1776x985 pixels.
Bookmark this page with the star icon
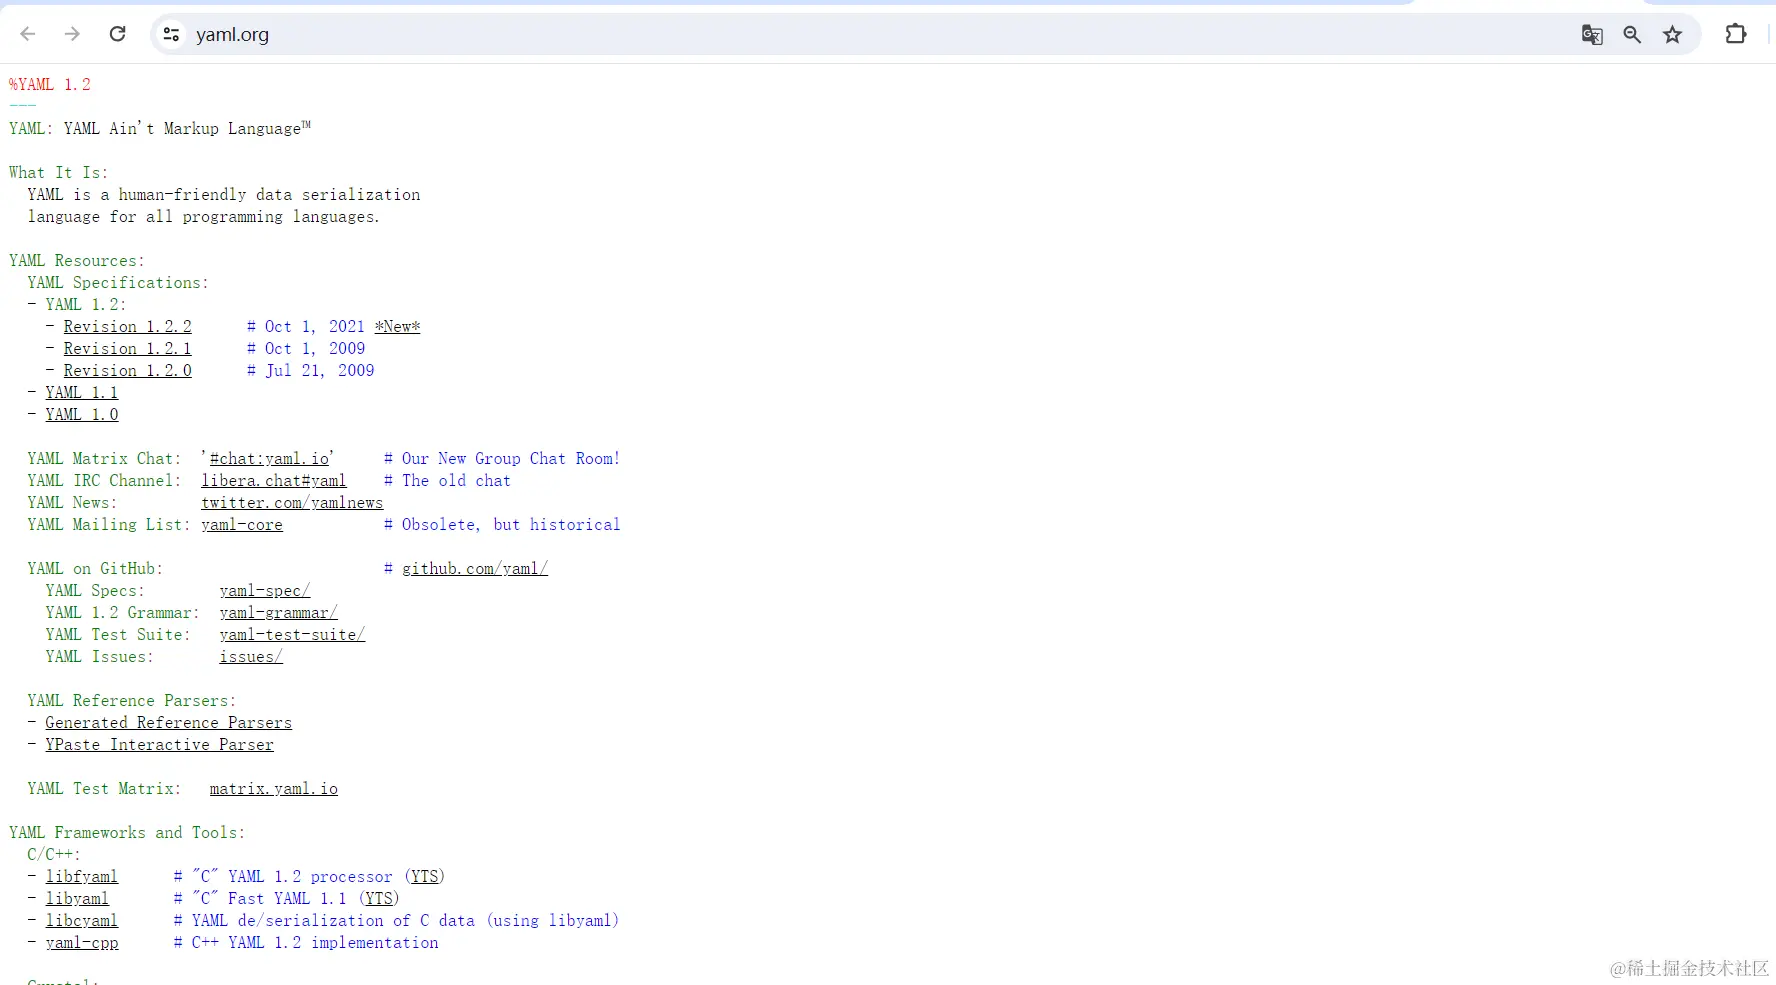click(x=1672, y=35)
